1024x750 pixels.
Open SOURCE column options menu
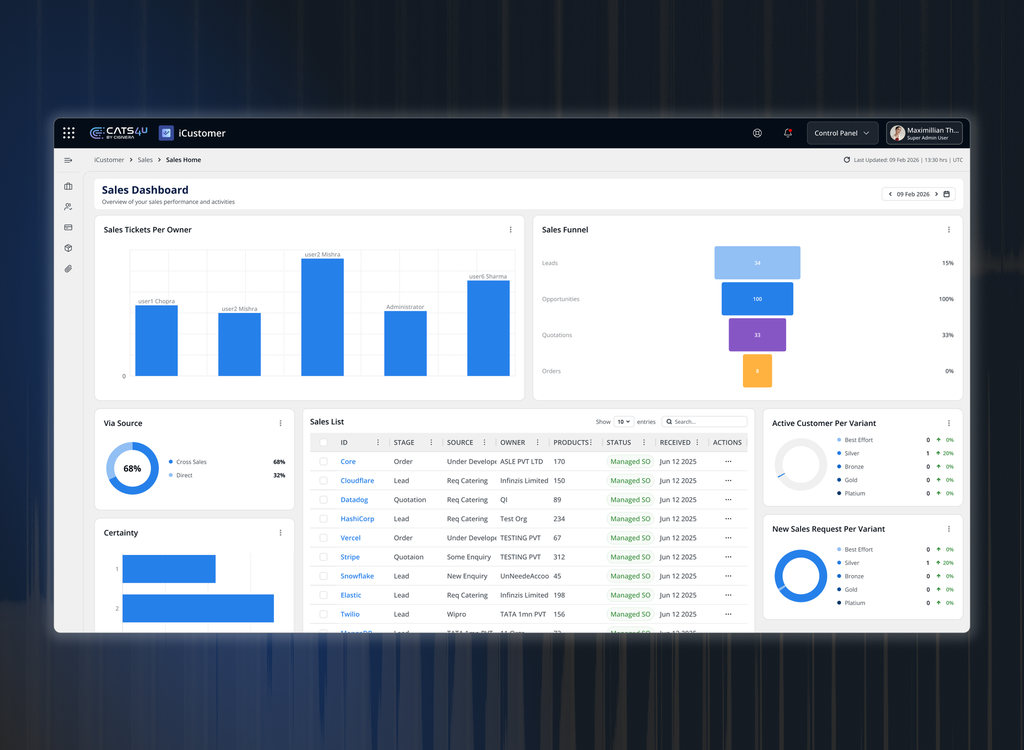click(x=485, y=443)
